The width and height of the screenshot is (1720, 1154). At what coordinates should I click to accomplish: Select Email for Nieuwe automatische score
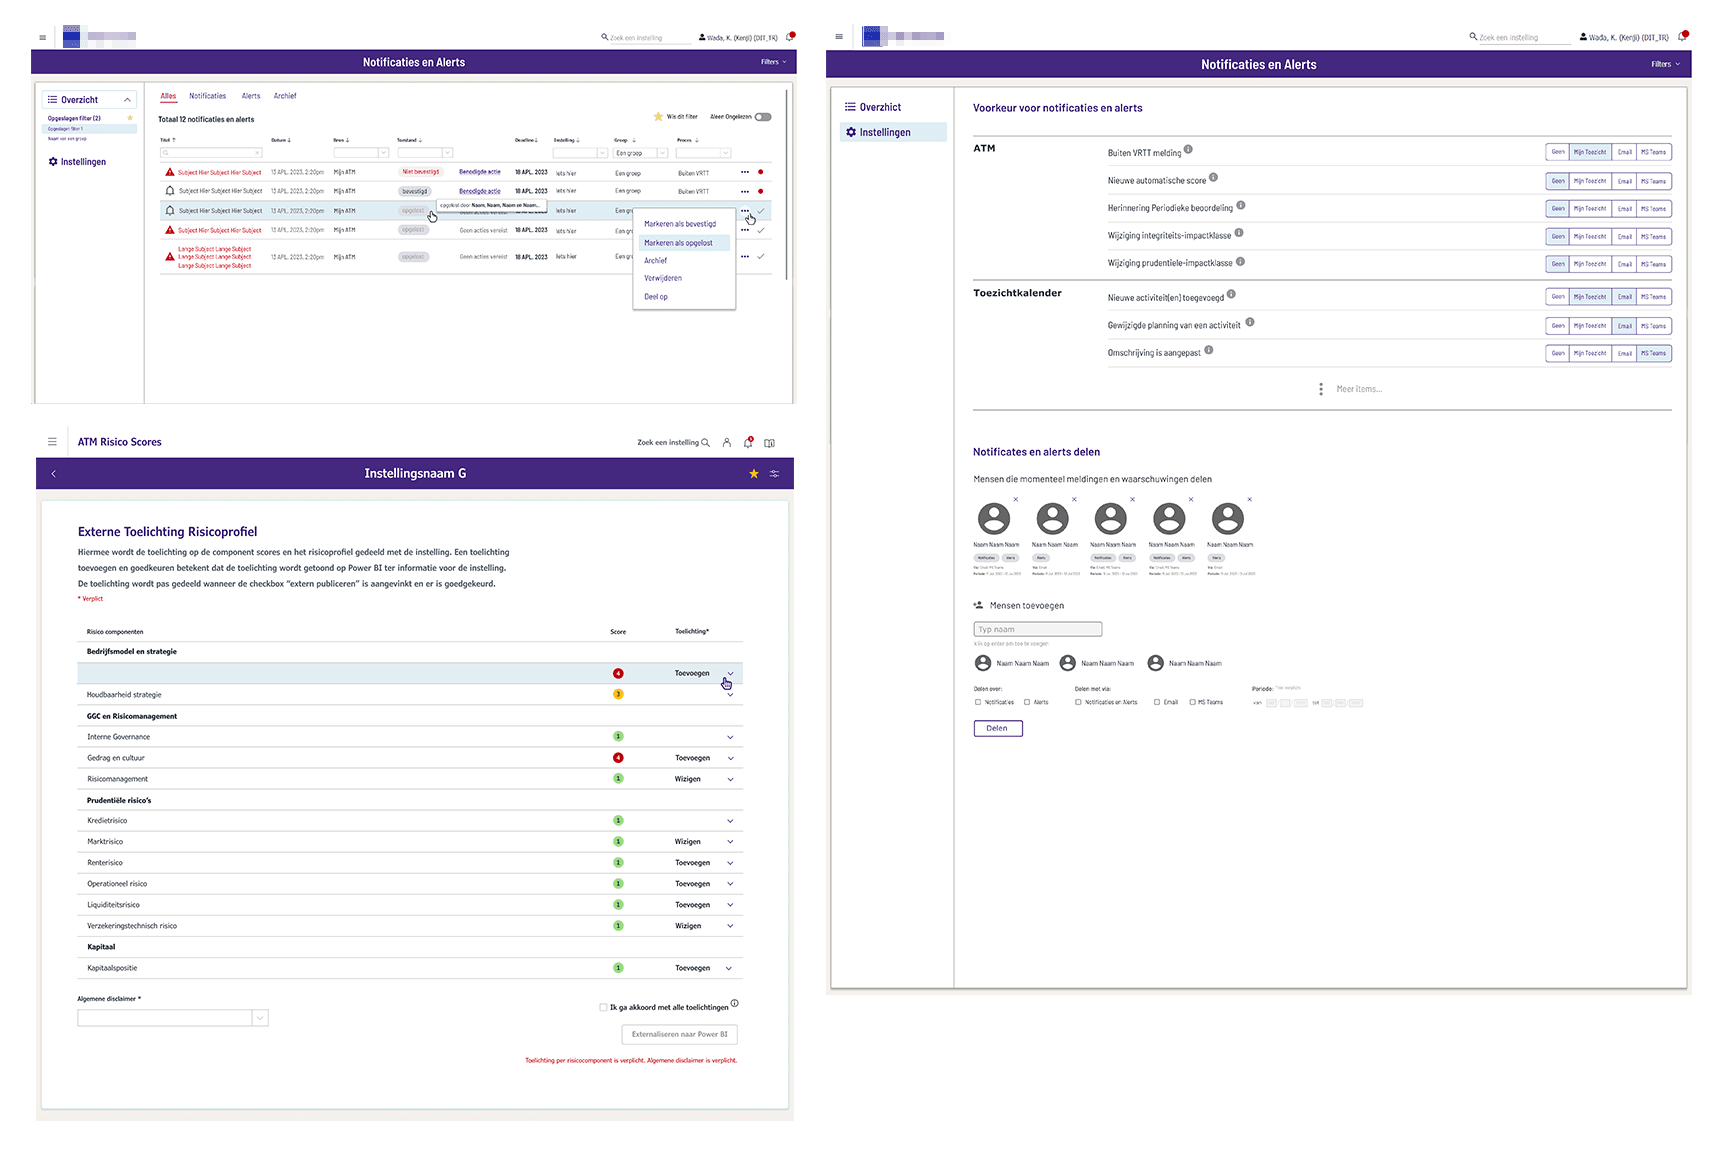point(1625,181)
